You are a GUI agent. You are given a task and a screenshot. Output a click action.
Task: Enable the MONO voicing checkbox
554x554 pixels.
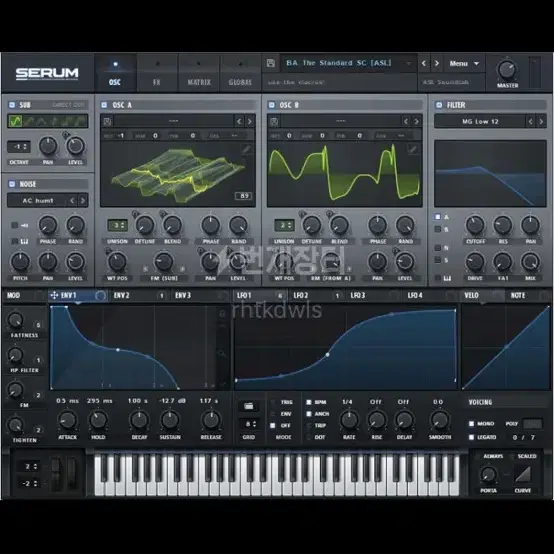471,423
